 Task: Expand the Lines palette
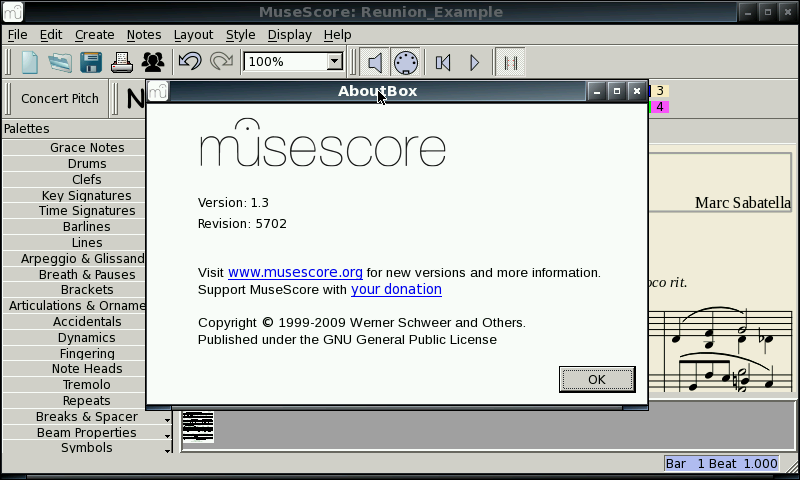tap(74, 242)
